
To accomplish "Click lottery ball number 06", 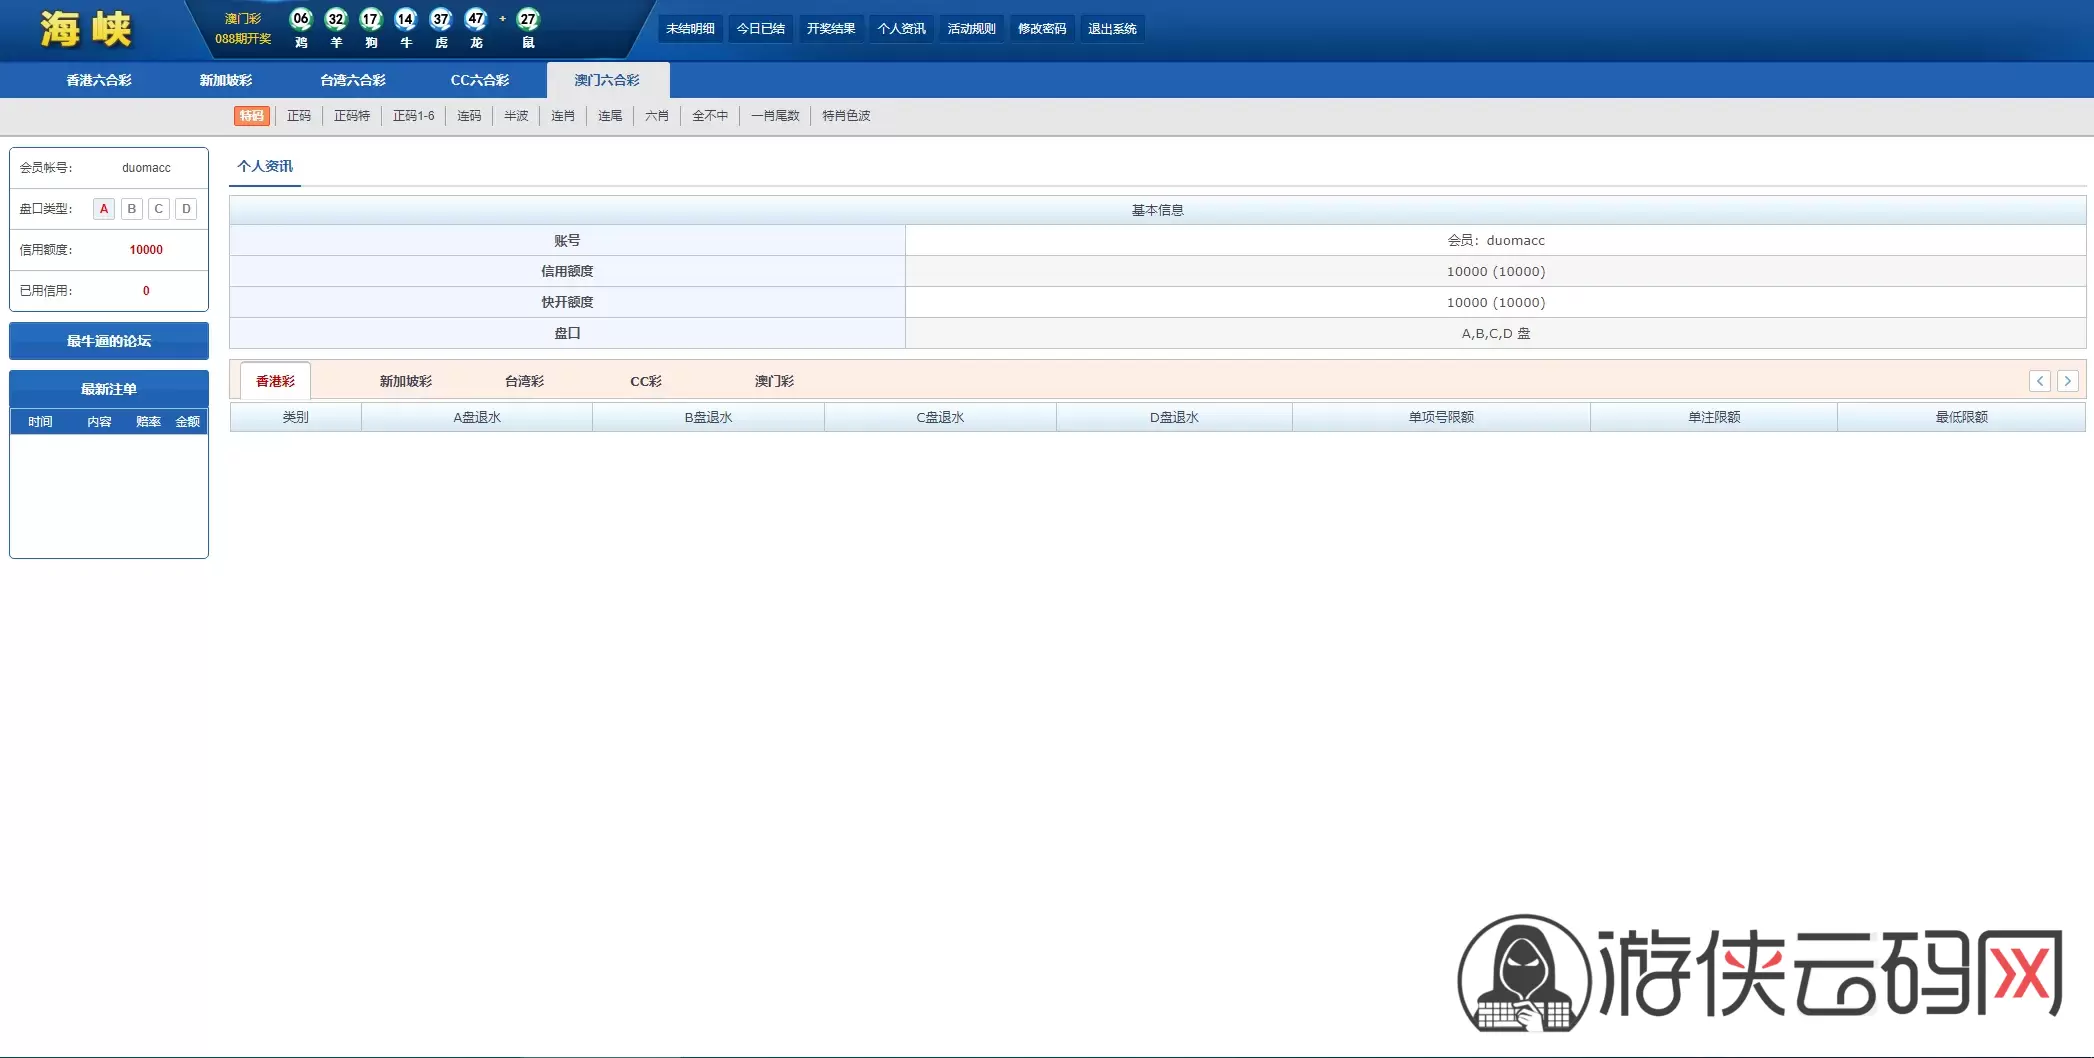I will (301, 19).
